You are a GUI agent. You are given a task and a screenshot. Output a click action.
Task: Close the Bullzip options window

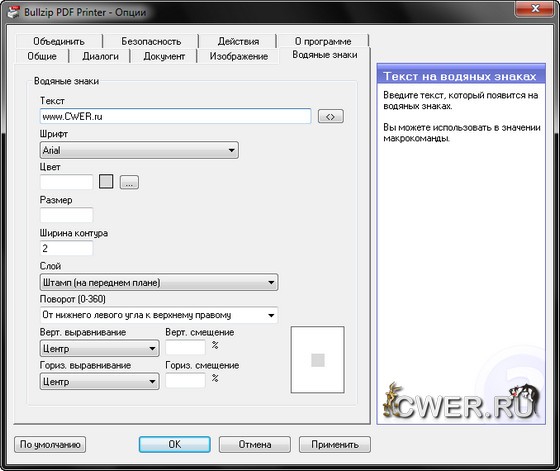point(535,9)
